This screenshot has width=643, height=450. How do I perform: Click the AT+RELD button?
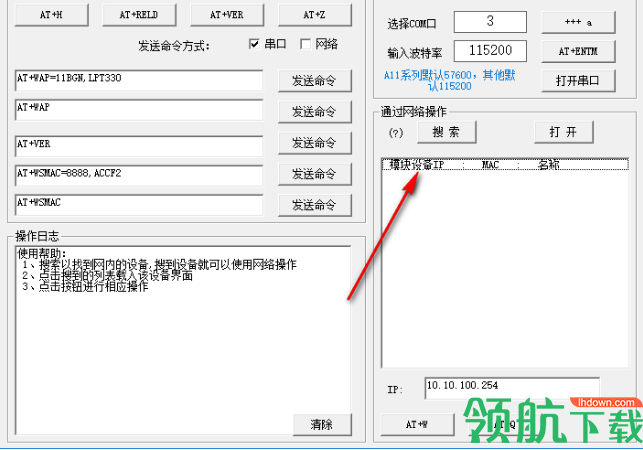pyautogui.click(x=139, y=15)
